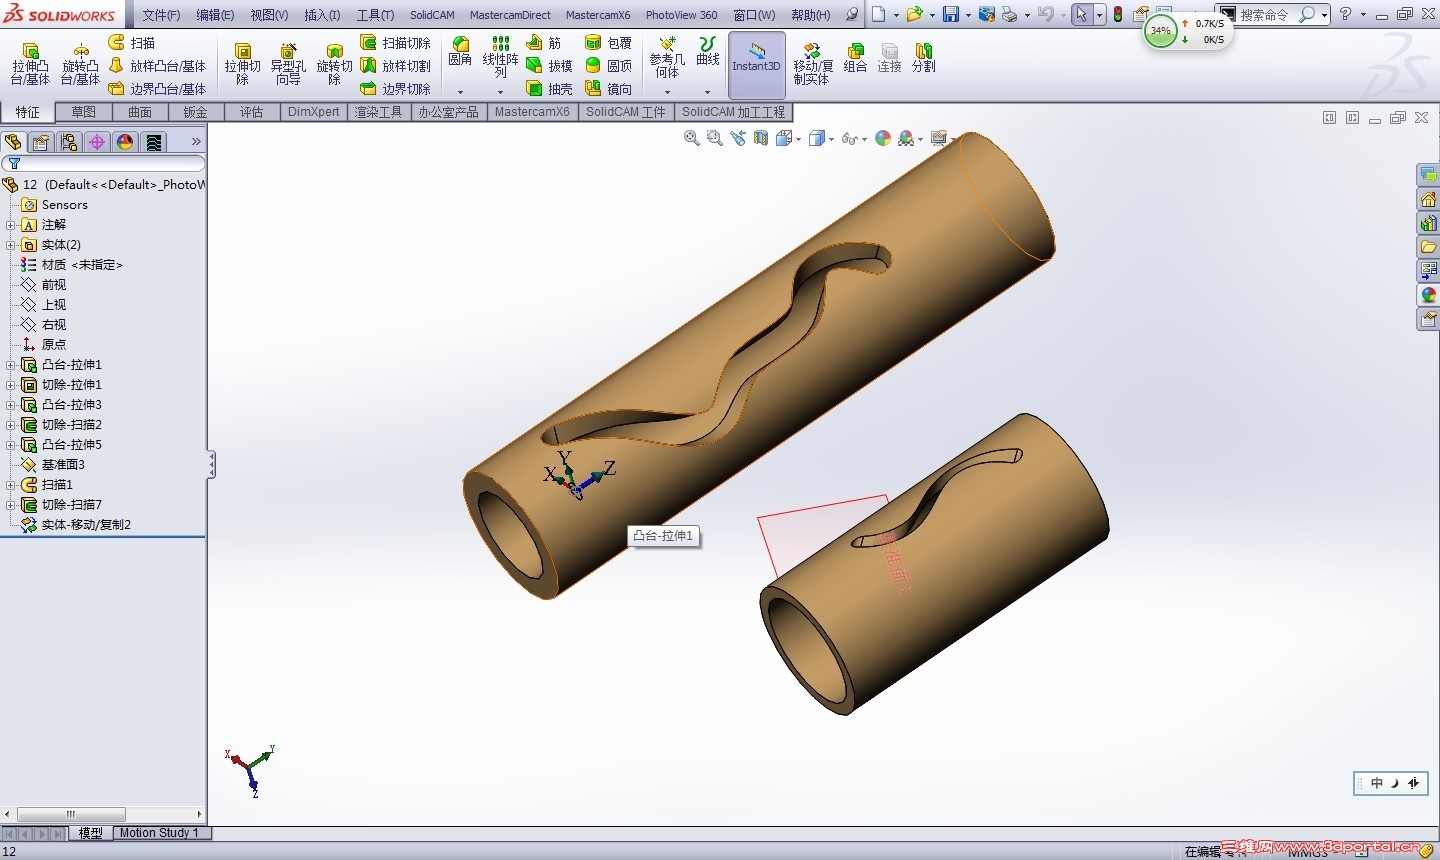
Task: Expand the 切除-扫描2 feature node
Action: (x=11, y=425)
